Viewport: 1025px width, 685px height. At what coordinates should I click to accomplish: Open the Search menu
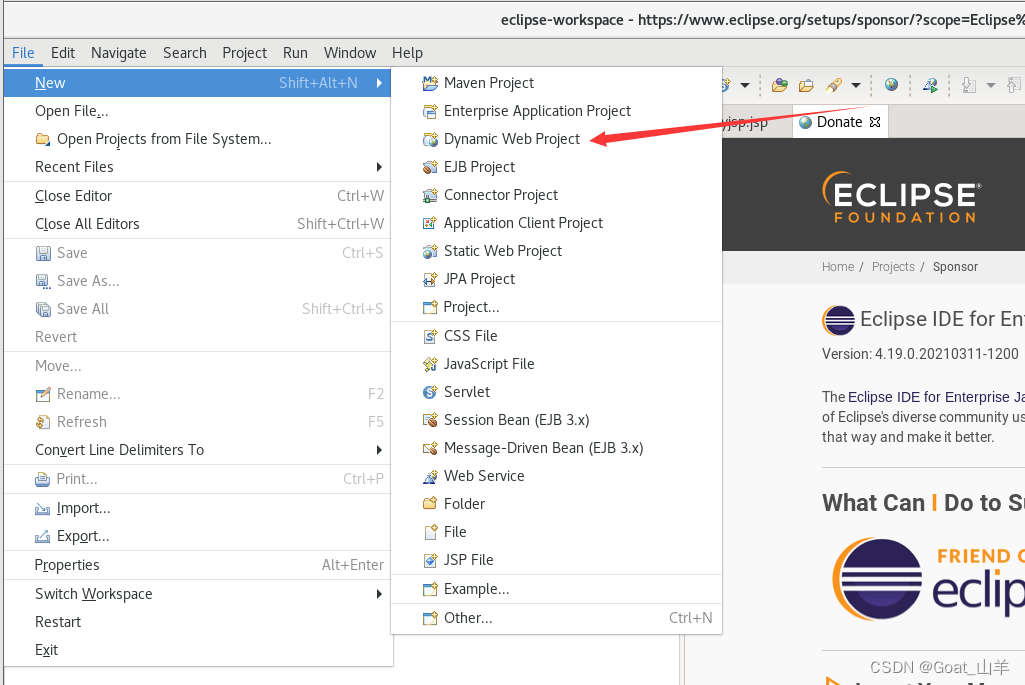click(x=184, y=53)
